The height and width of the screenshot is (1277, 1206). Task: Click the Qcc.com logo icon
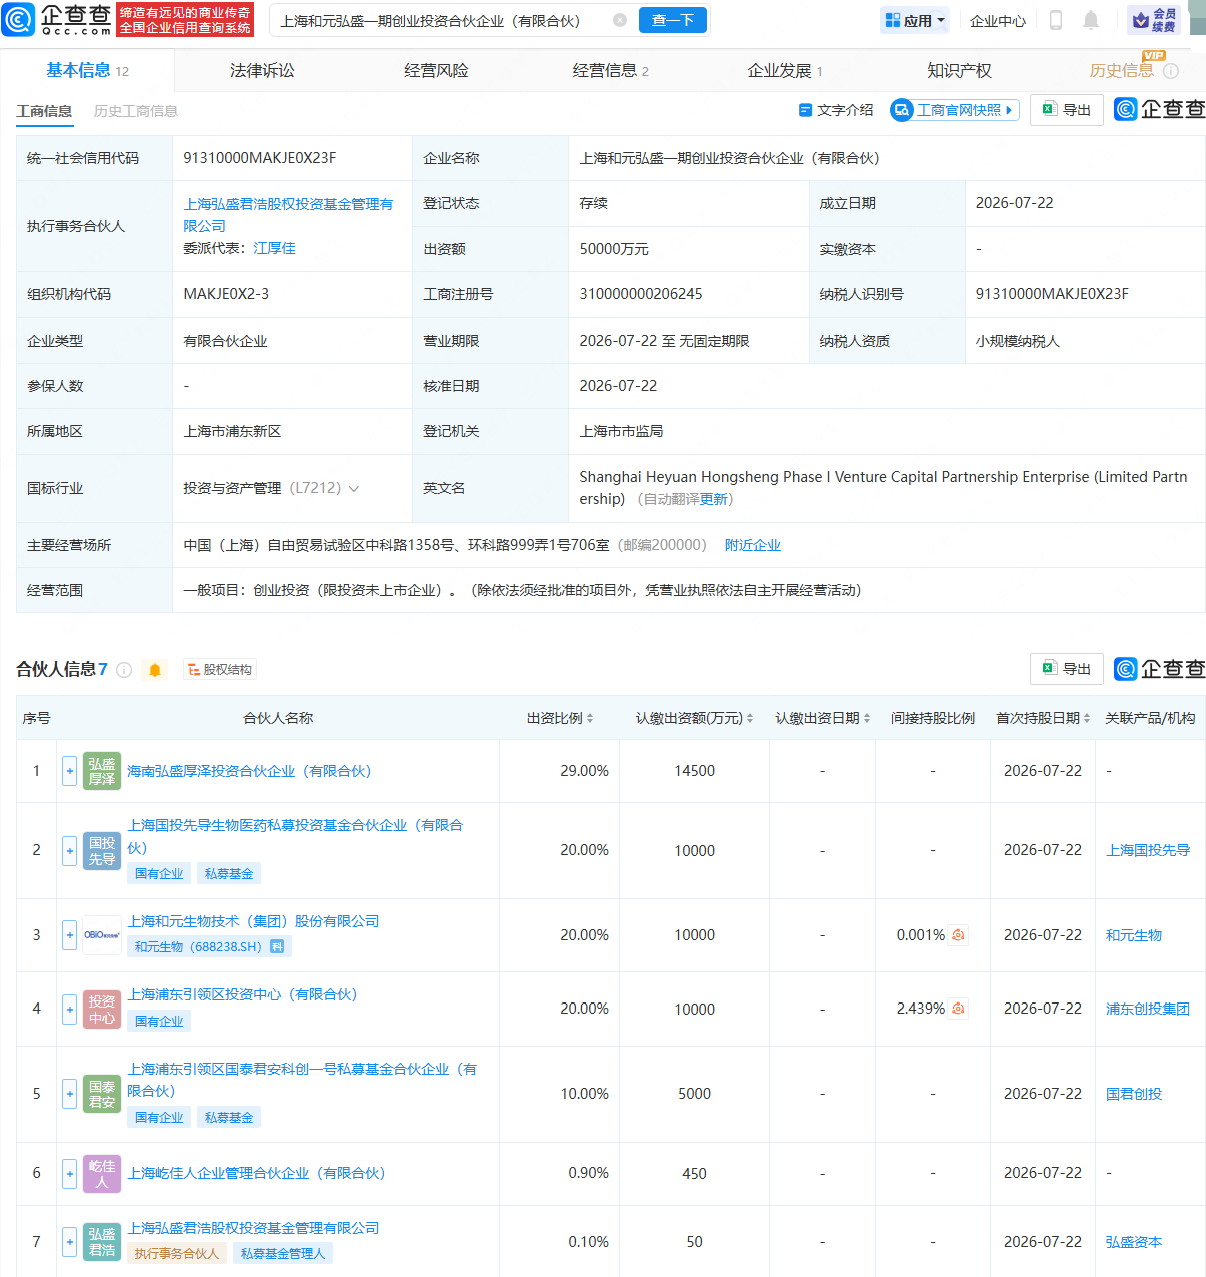click(x=18, y=19)
